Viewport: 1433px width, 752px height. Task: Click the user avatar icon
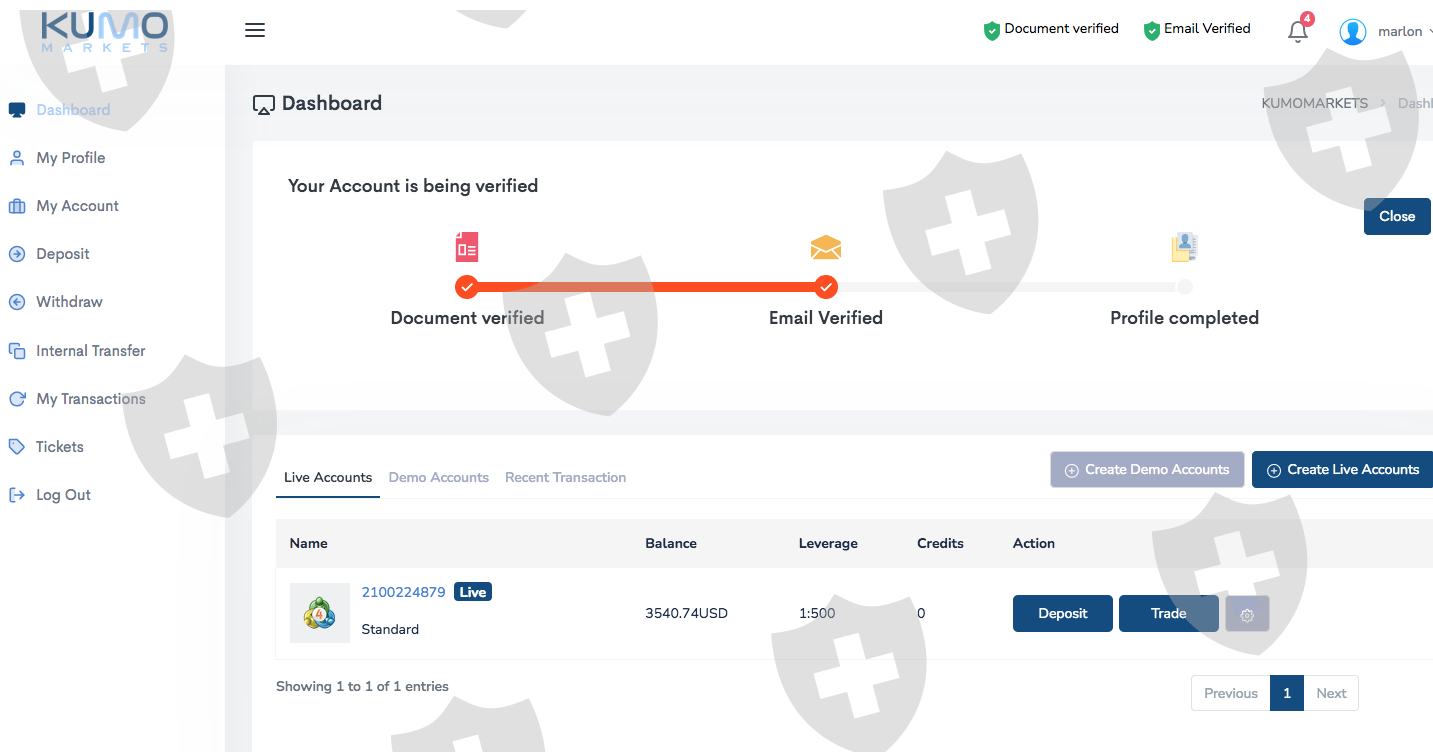[1353, 32]
